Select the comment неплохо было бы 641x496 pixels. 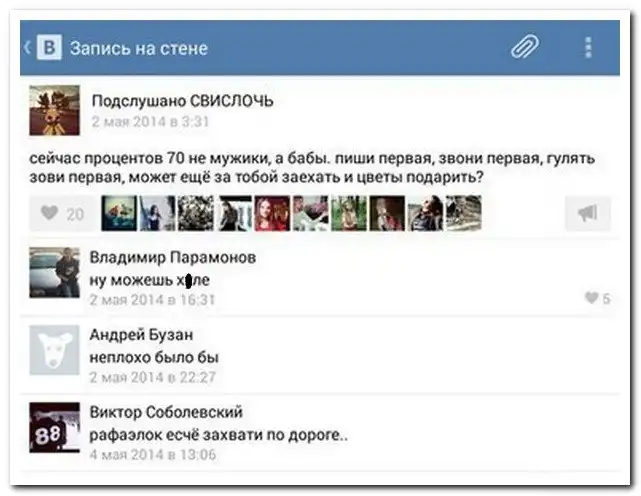[154, 356]
